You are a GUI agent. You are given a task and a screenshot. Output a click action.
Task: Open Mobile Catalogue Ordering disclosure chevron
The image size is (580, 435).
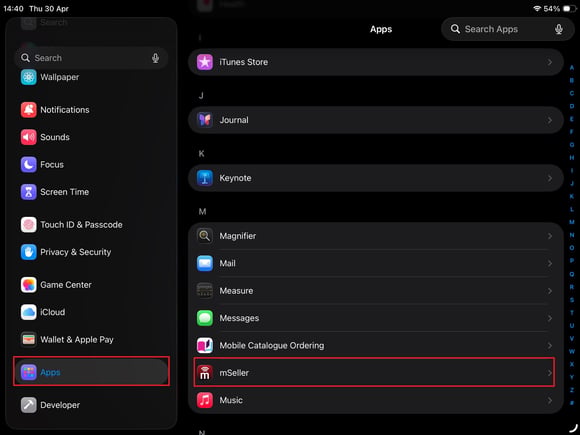(x=550, y=346)
